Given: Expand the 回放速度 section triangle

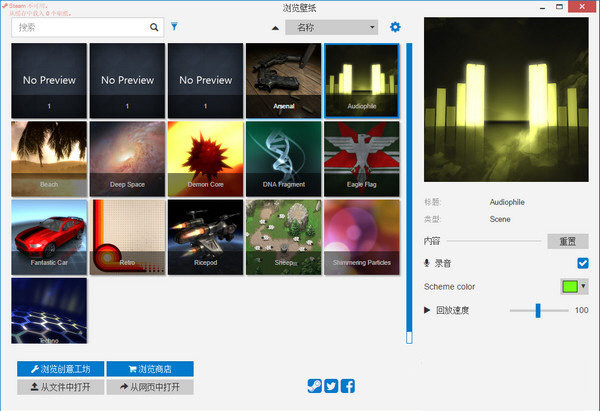Looking at the screenshot, I should click(x=427, y=310).
